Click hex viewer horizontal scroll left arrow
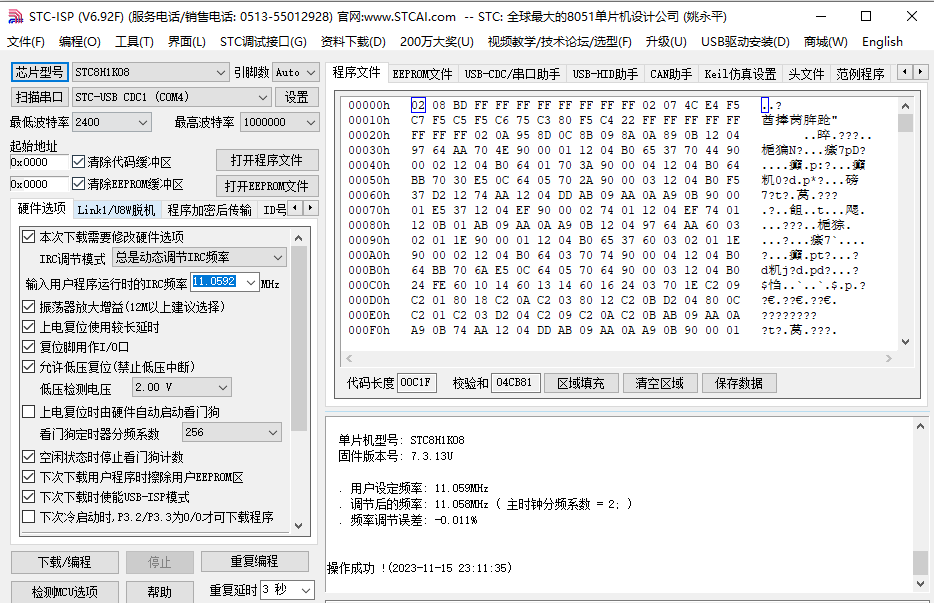Image resolution: width=934 pixels, height=603 pixels. 349,358
